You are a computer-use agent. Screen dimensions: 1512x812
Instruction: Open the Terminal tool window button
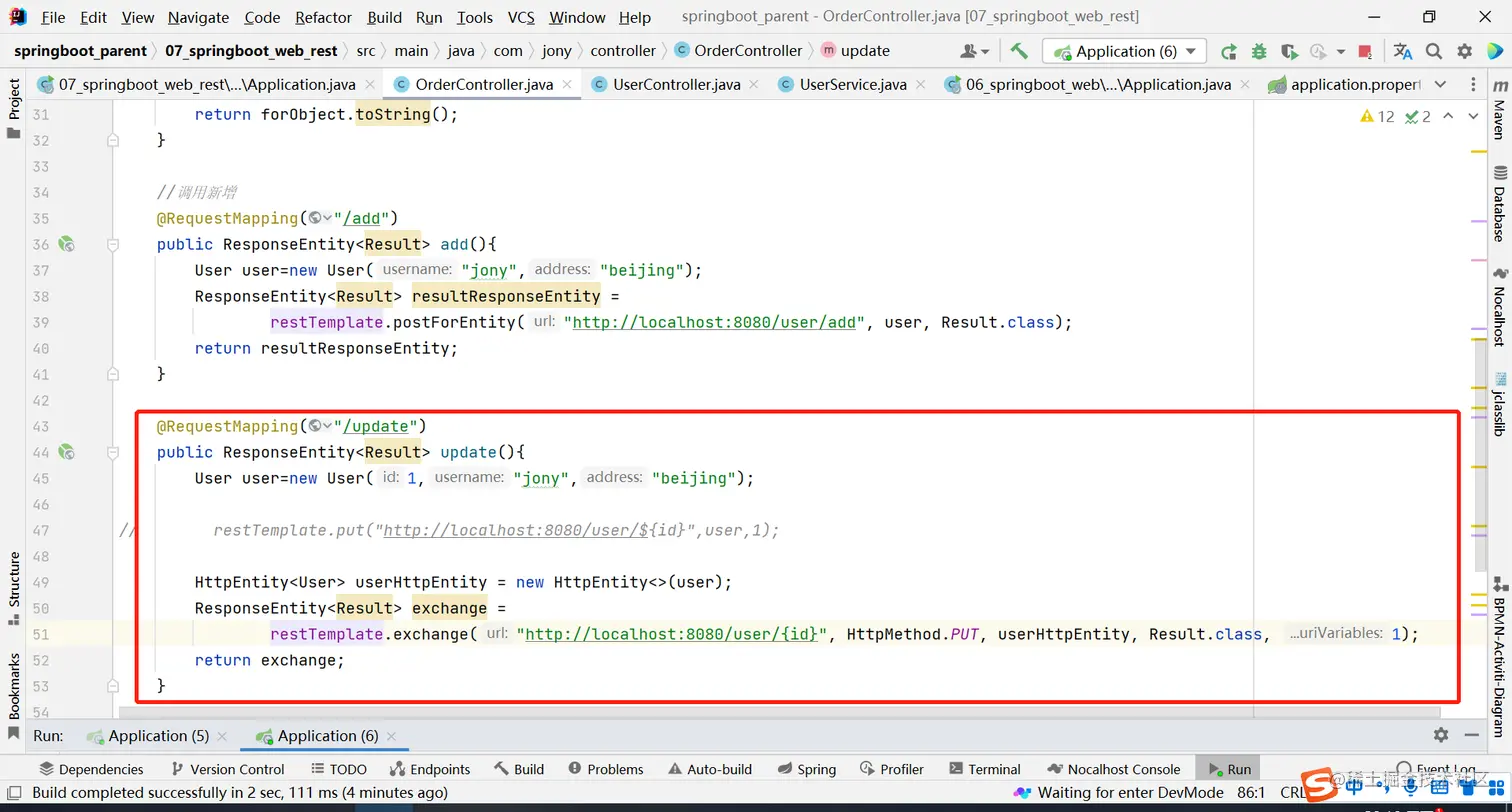(984, 769)
